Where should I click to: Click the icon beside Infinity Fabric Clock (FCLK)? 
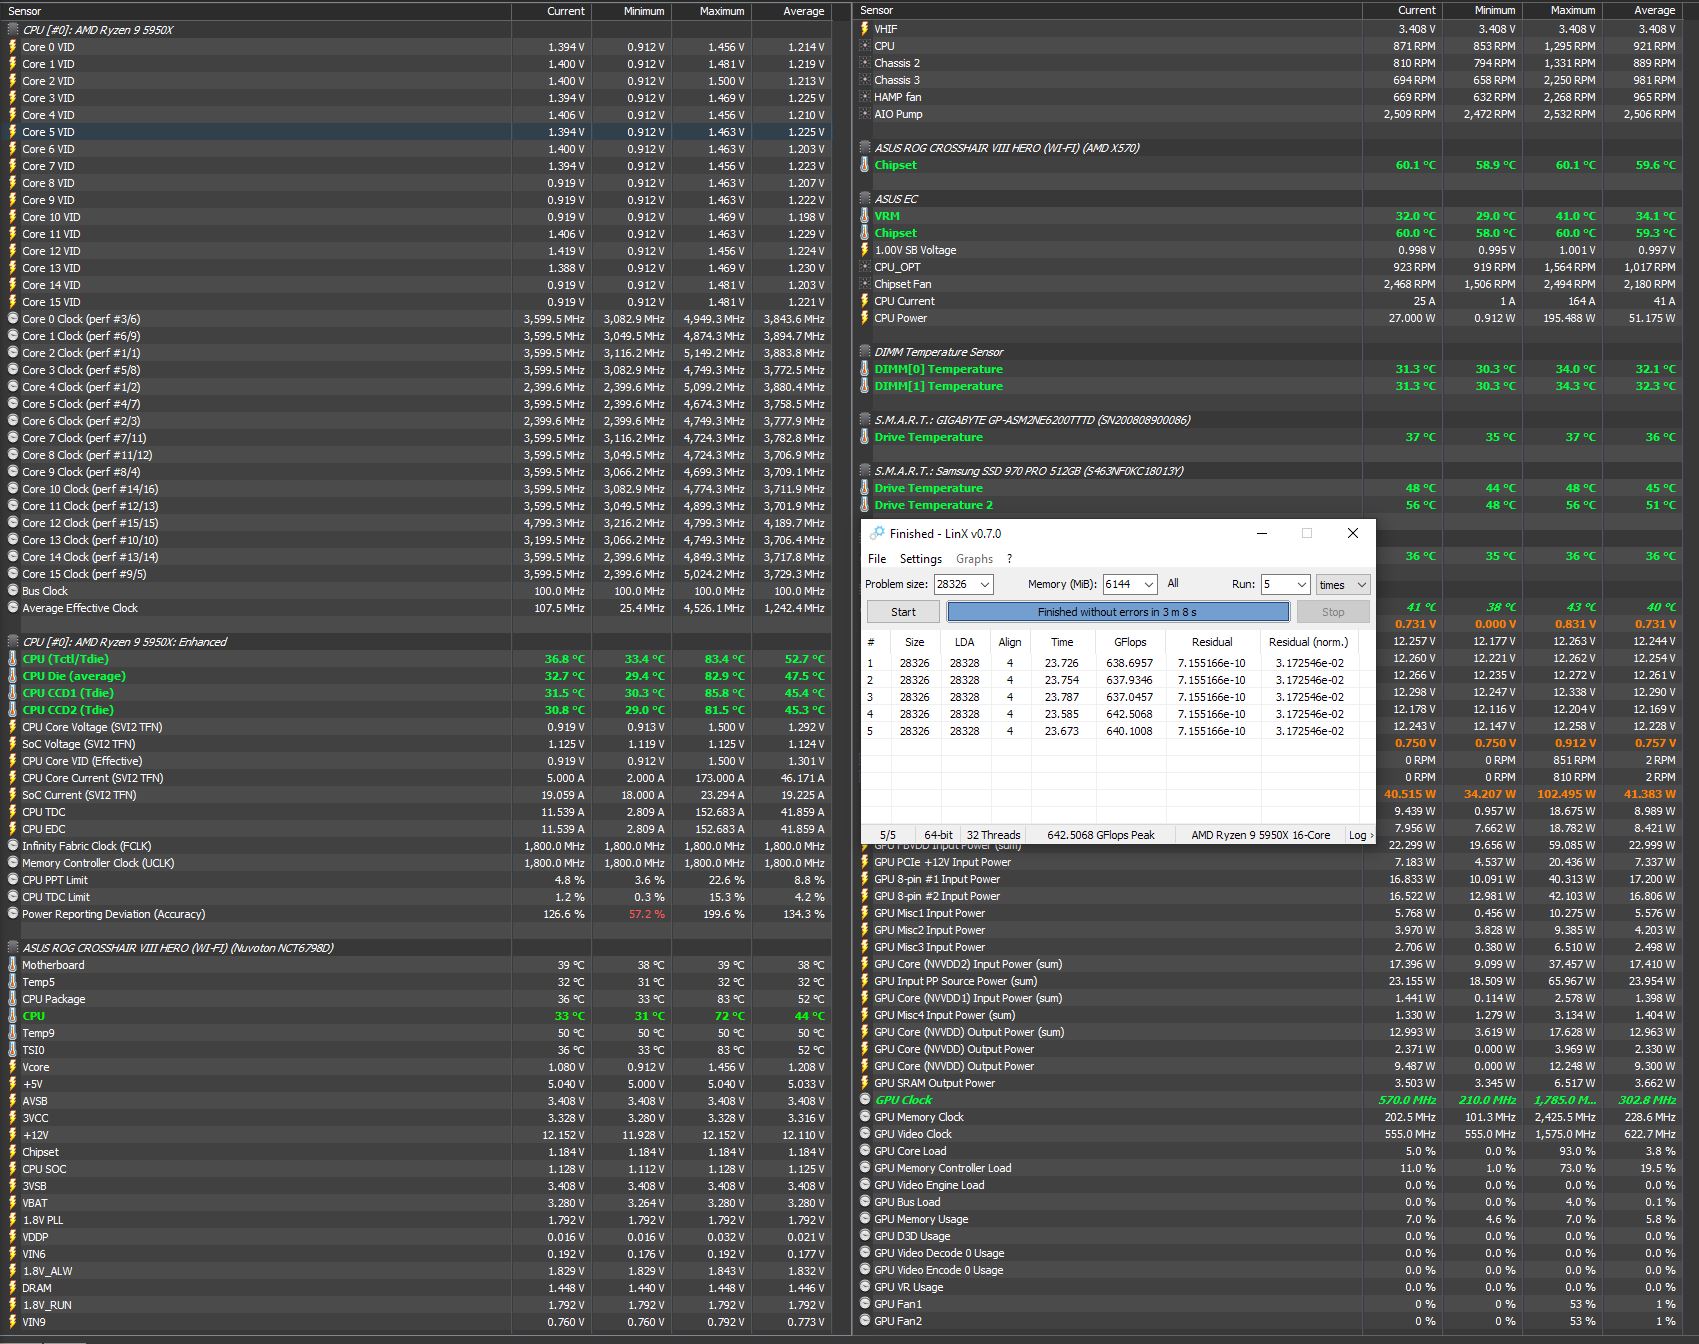(13, 846)
